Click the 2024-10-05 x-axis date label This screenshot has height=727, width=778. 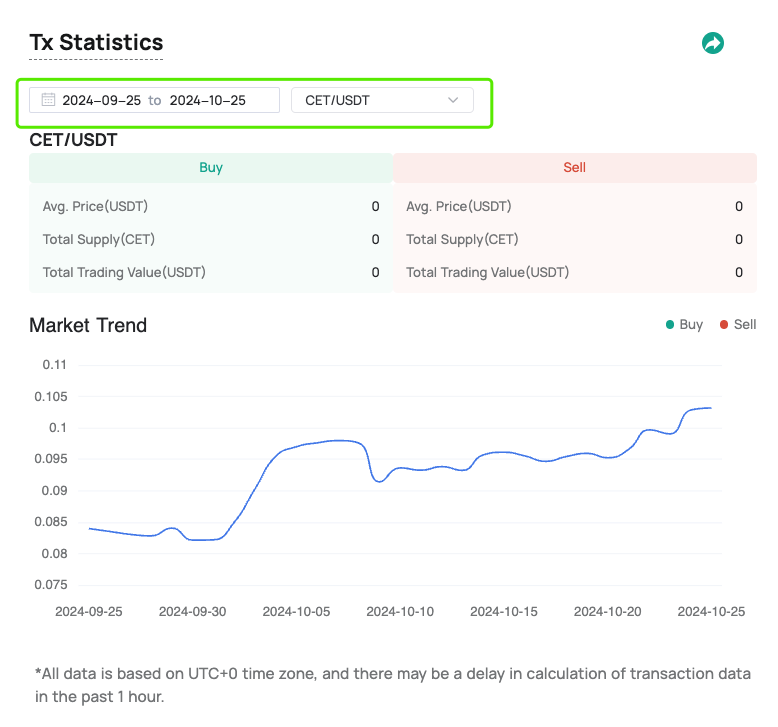296,611
